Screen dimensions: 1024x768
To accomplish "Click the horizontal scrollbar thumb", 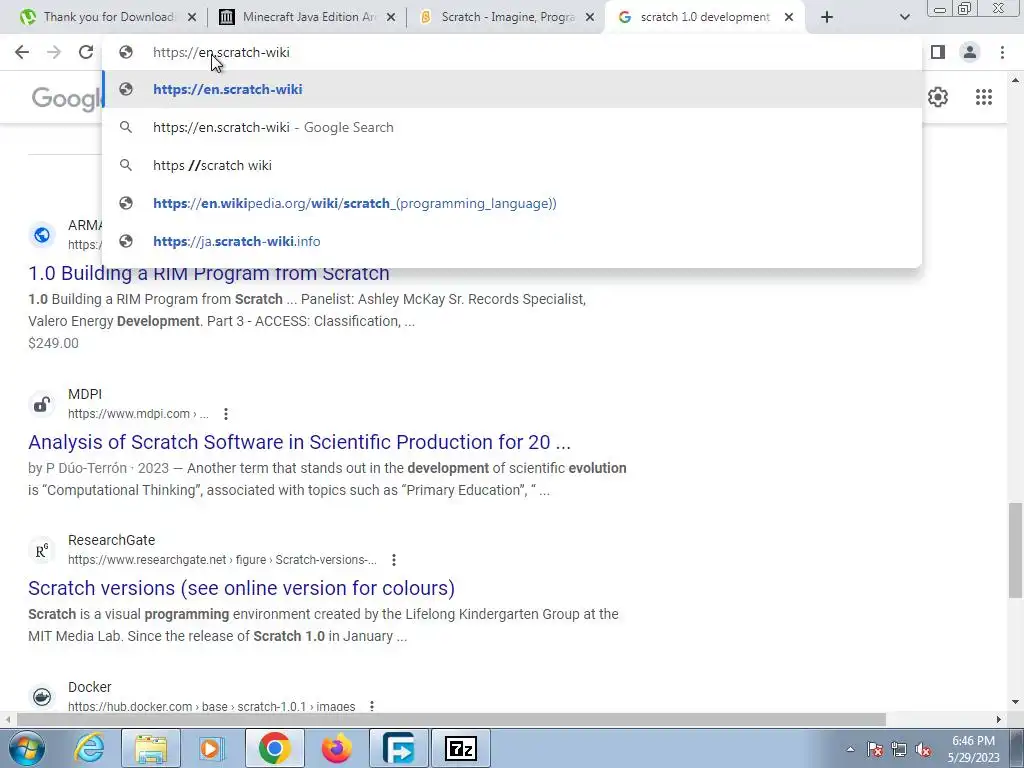I will tap(451, 720).
